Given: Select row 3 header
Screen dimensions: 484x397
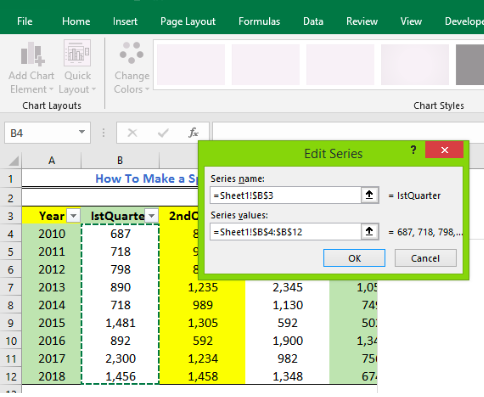Looking at the screenshot, I should click(x=11, y=216).
